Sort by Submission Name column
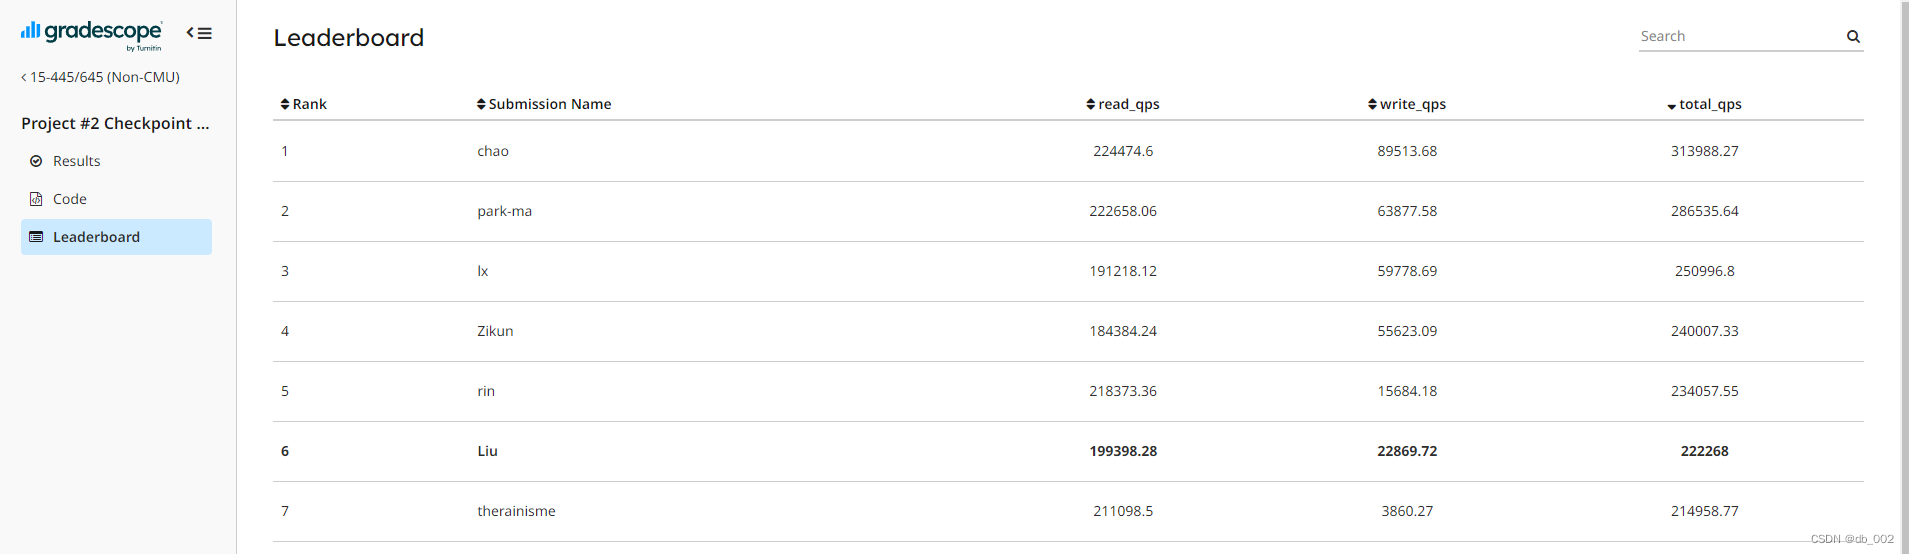1909x554 pixels. (x=544, y=104)
